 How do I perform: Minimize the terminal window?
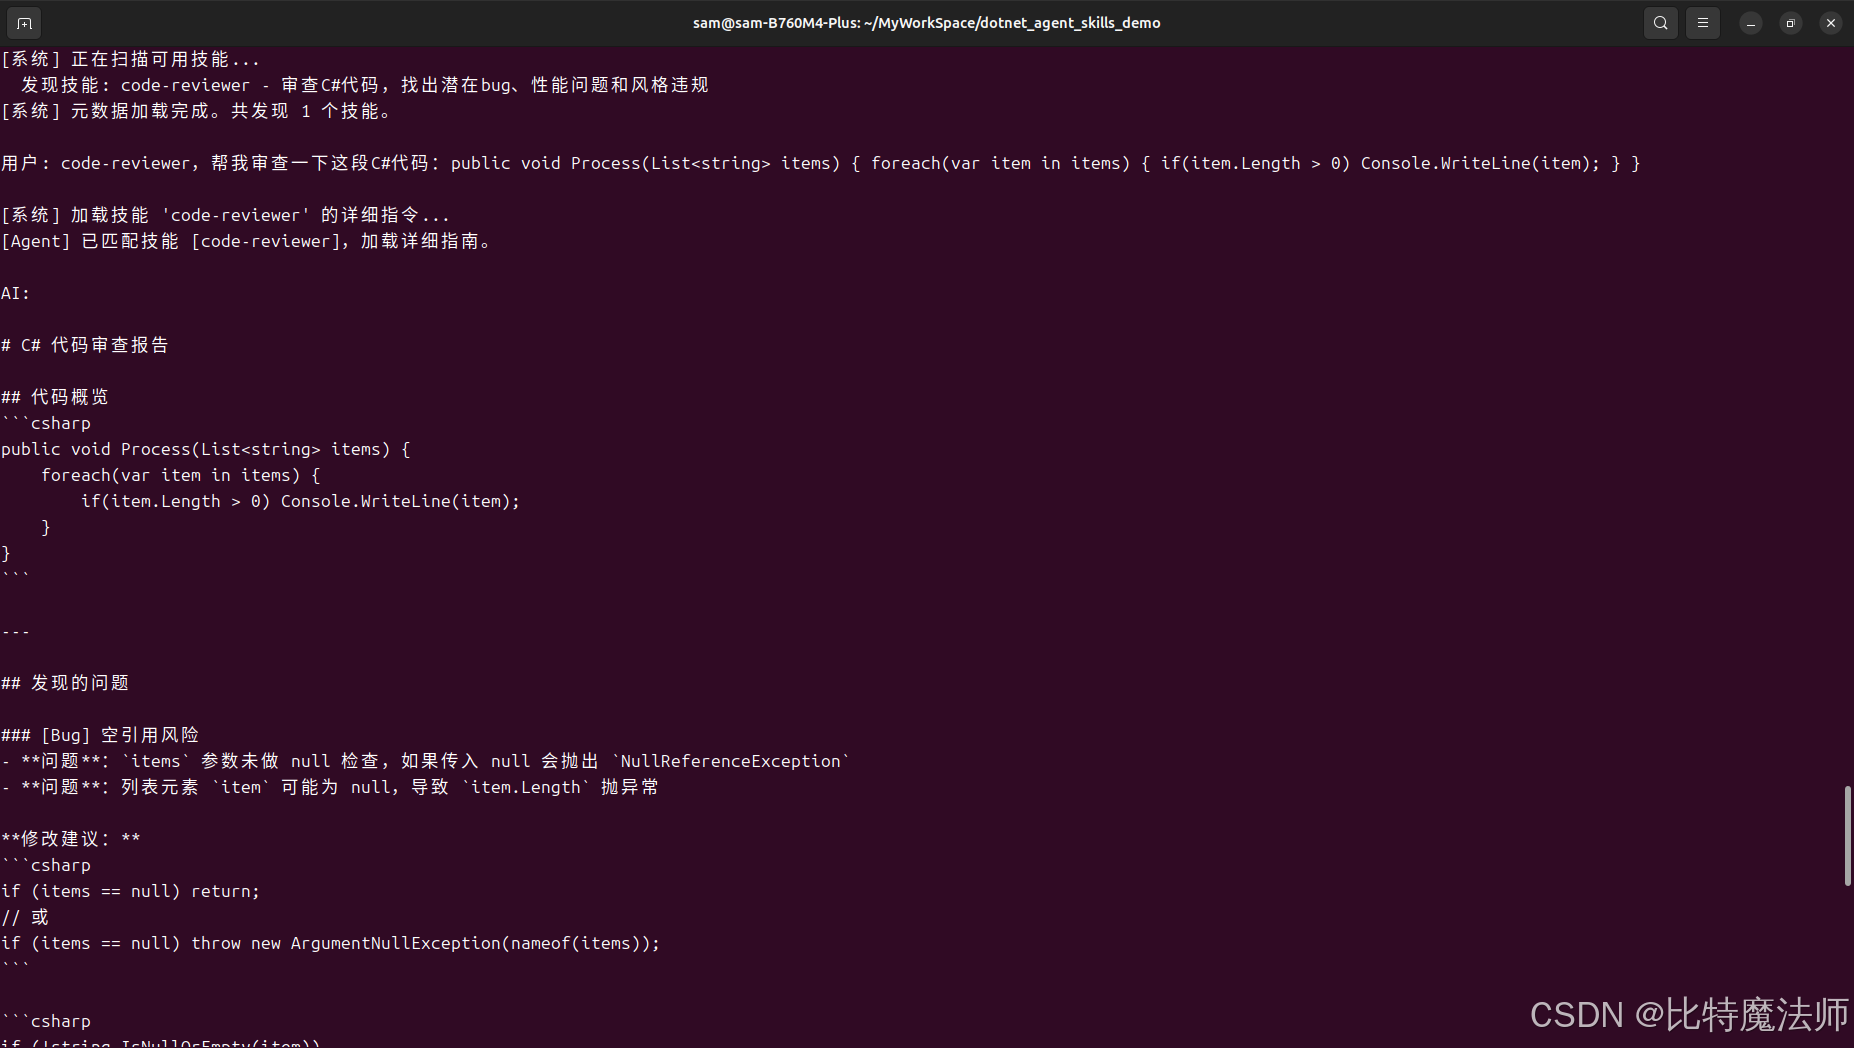(x=1751, y=23)
